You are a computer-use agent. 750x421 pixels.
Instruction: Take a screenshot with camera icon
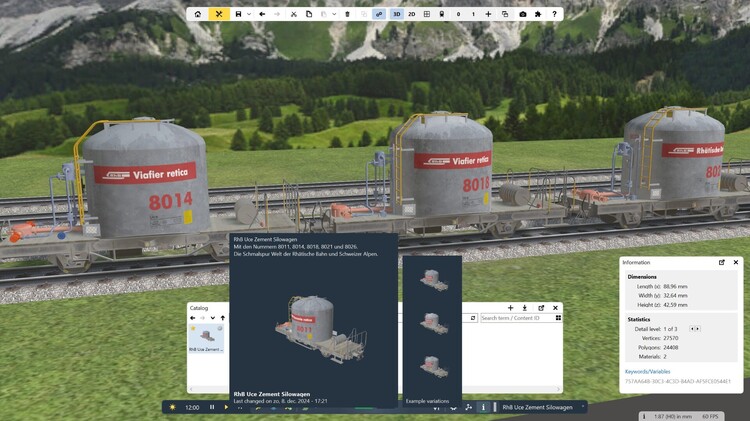523,14
